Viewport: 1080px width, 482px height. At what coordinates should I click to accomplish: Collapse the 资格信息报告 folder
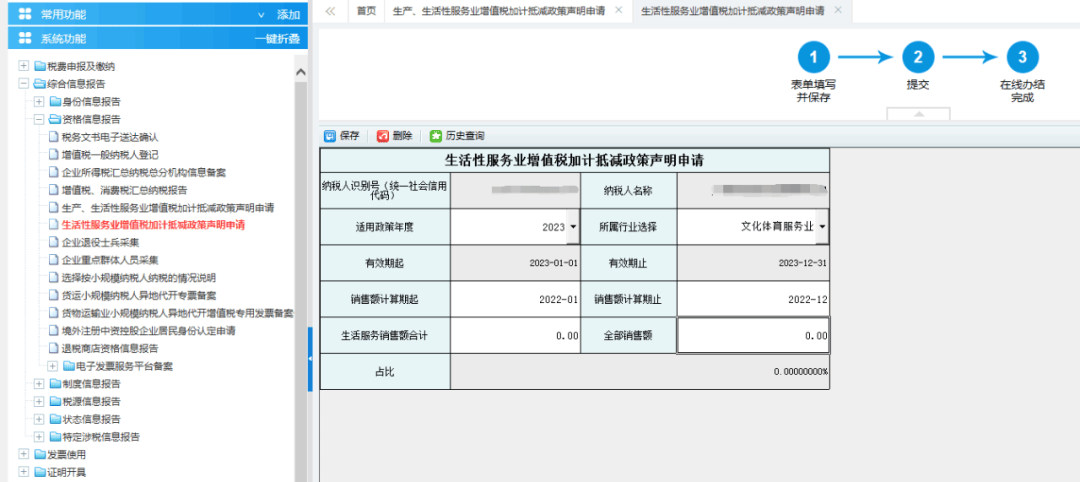pos(39,119)
